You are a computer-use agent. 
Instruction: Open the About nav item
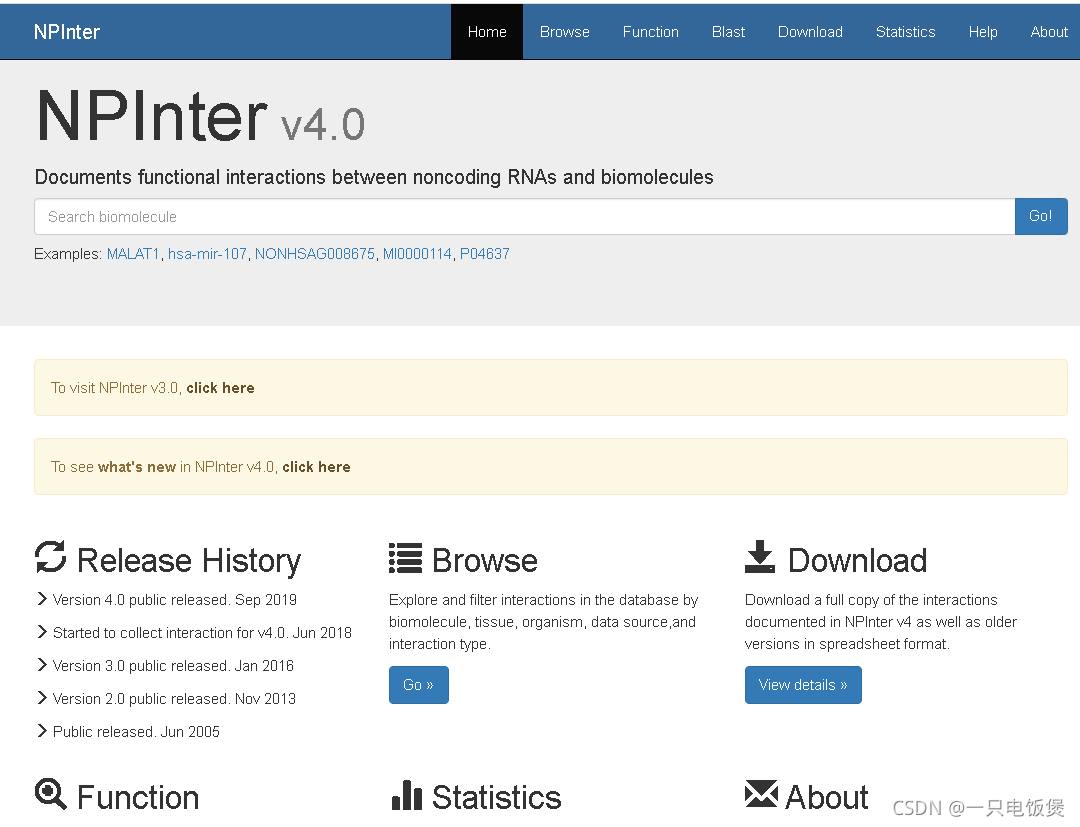1048,32
